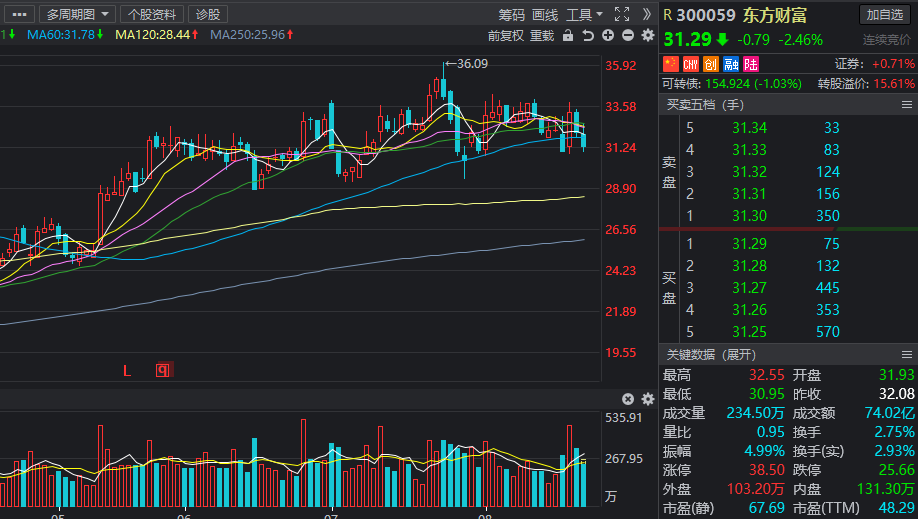Click the 陆 Stock Connect badge
The image size is (918, 519).
(751, 64)
